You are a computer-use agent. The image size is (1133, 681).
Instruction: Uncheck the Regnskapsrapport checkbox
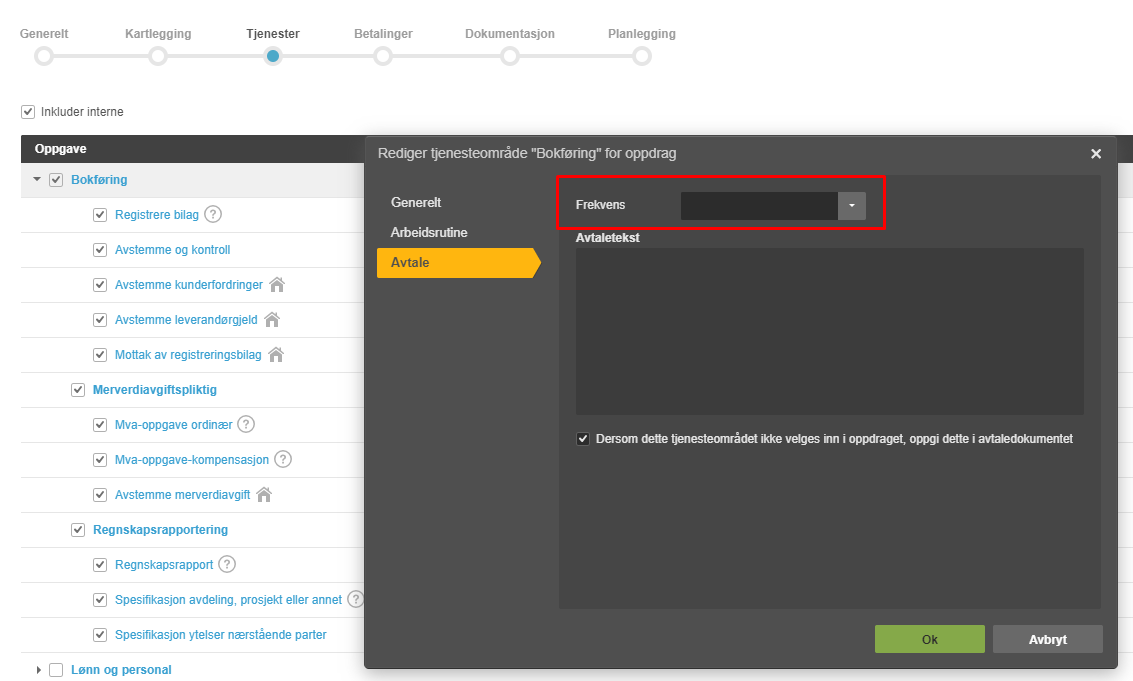[100, 565]
